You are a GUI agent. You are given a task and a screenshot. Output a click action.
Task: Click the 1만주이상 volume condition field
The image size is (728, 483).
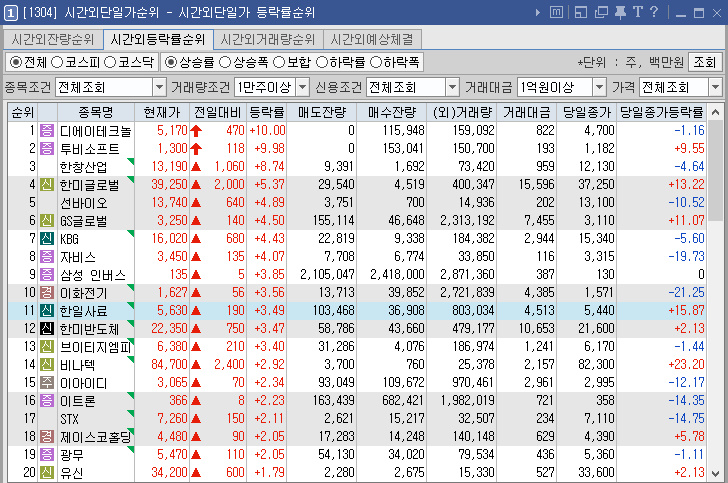(265, 87)
